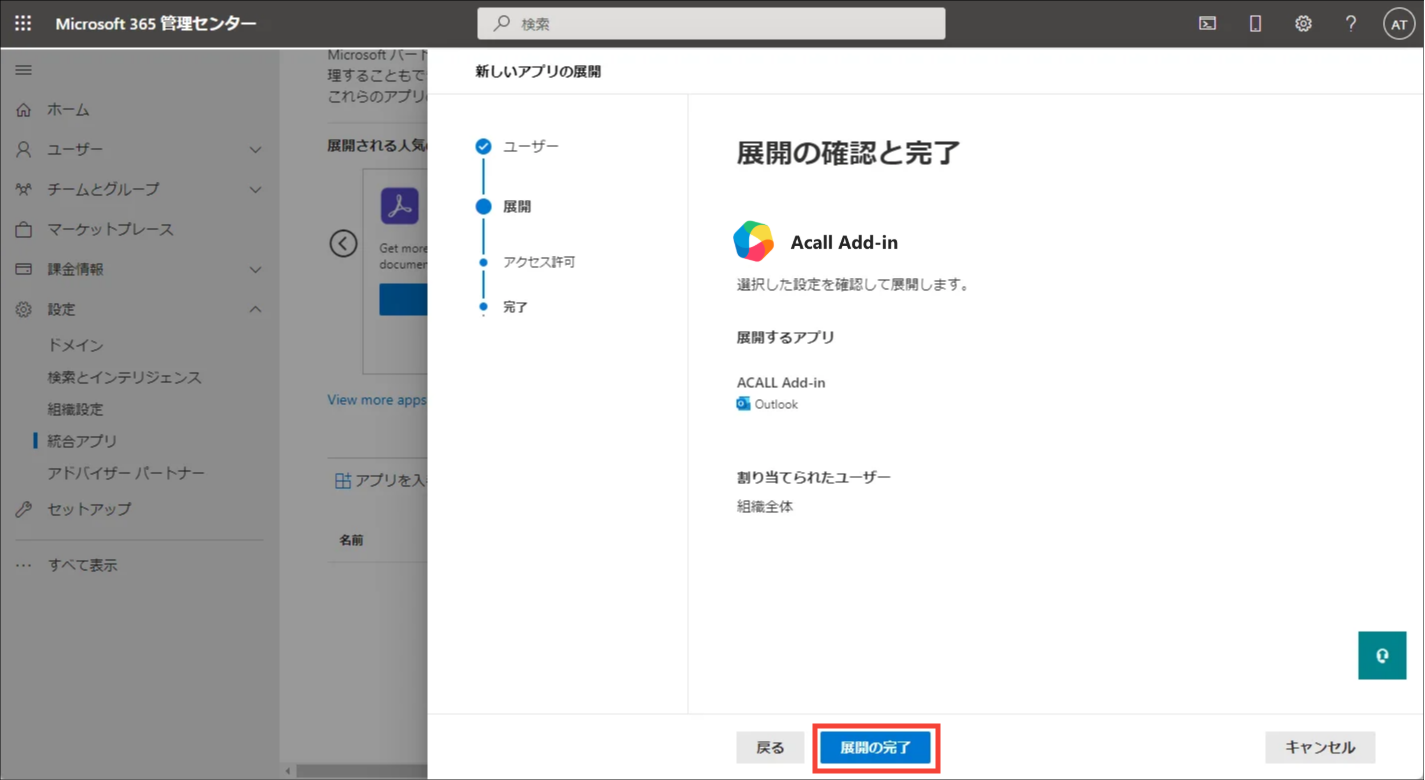
Task: Open ドメイン under settings
Action: (x=75, y=345)
